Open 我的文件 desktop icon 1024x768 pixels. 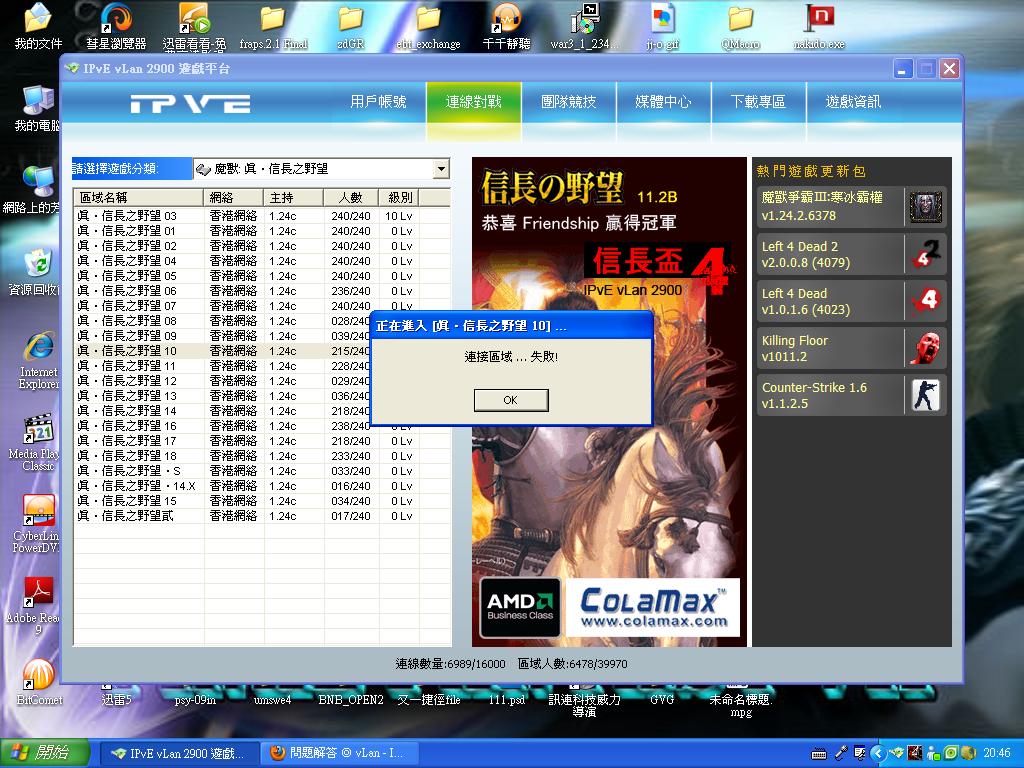click(39, 26)
